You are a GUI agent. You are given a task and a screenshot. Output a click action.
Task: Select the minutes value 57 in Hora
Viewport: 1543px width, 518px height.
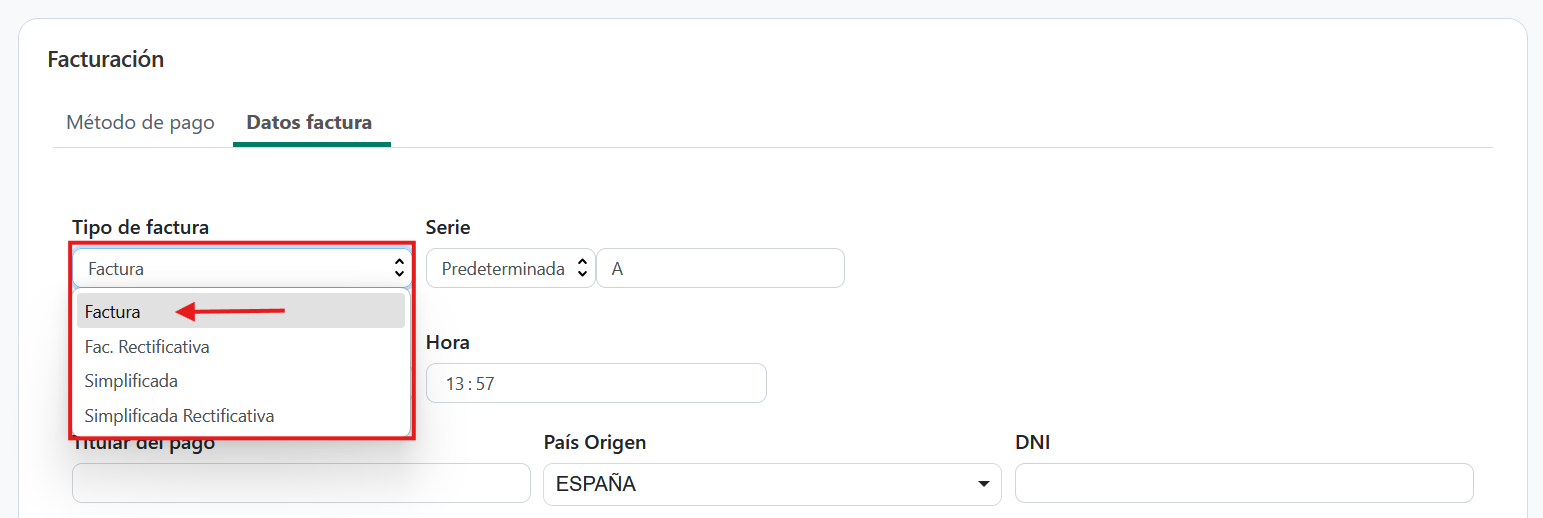point(485,383)
